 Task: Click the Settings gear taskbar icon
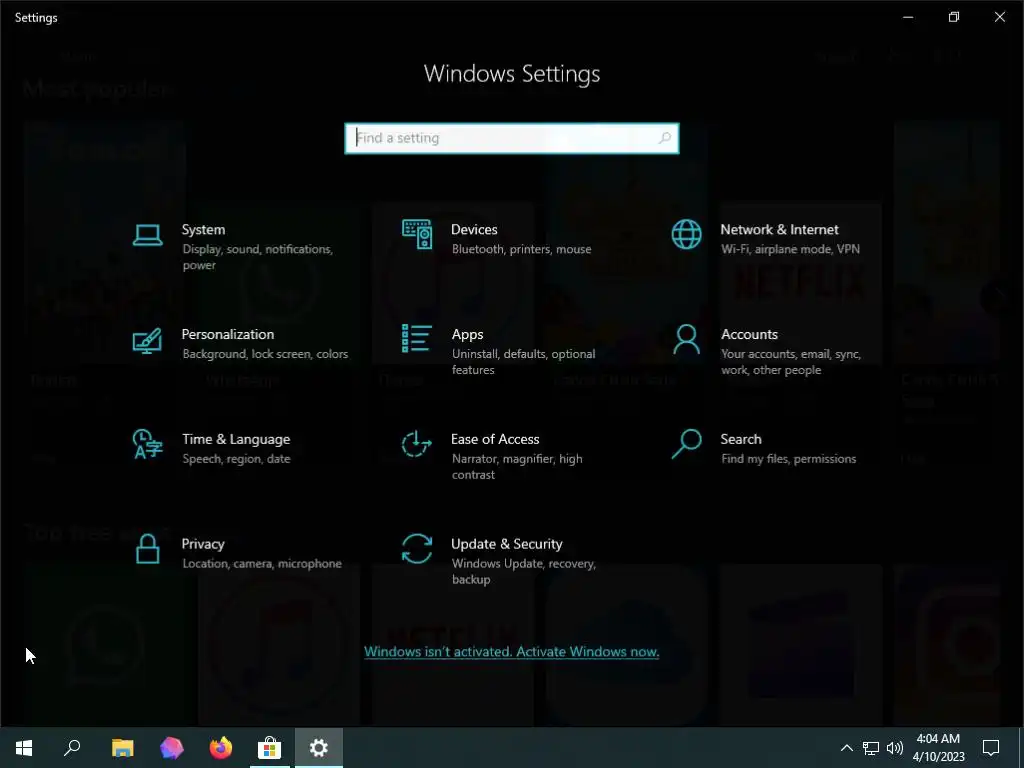[319, 748]
